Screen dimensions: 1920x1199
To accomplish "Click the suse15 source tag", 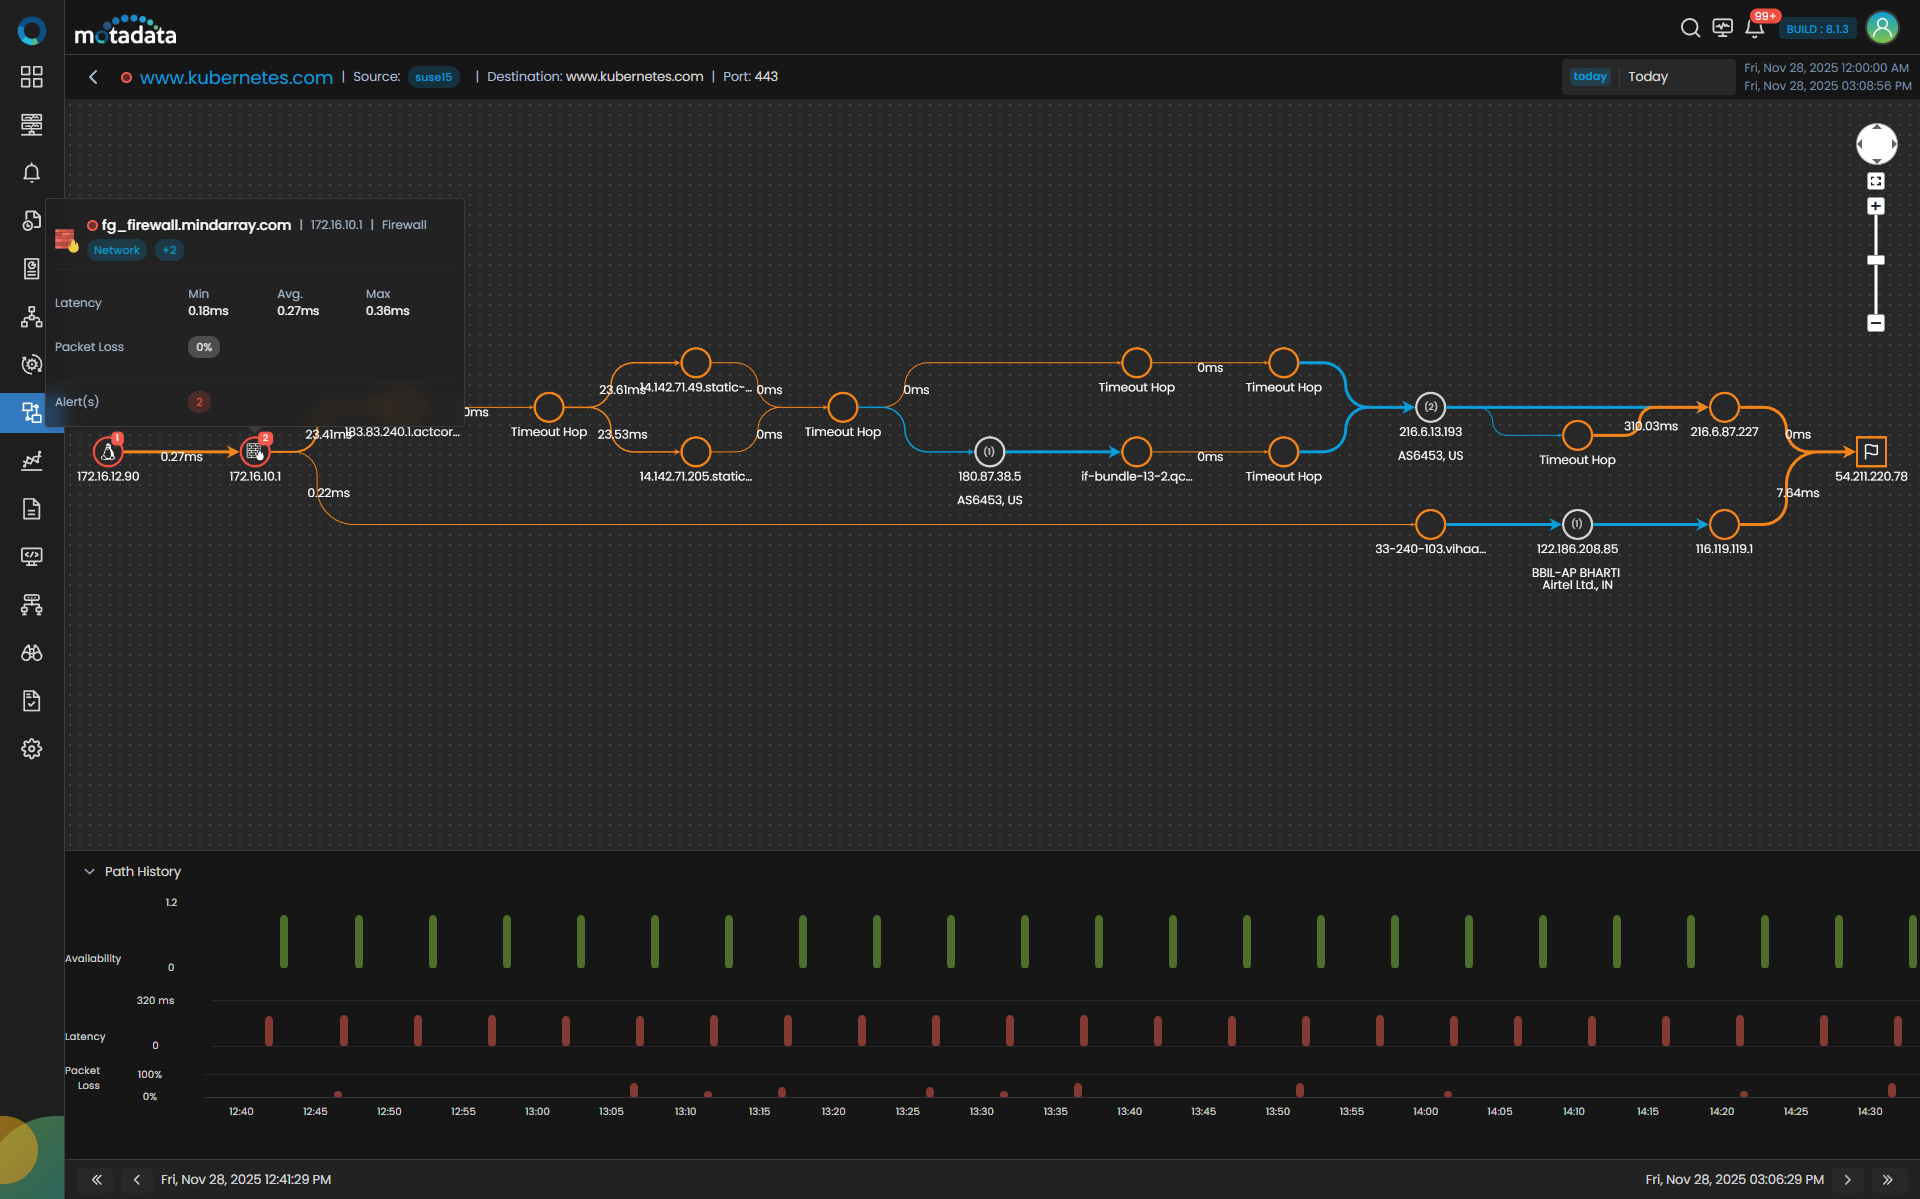I will [x=433, y=77].
